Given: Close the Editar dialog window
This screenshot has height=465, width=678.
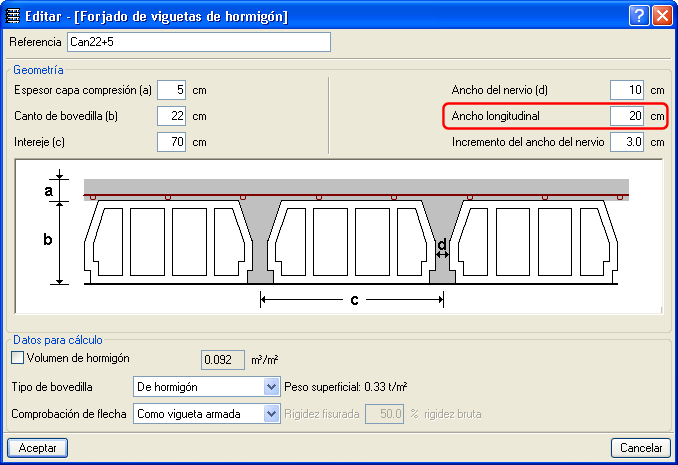Looking at the screenshot, I should point(661,15).
